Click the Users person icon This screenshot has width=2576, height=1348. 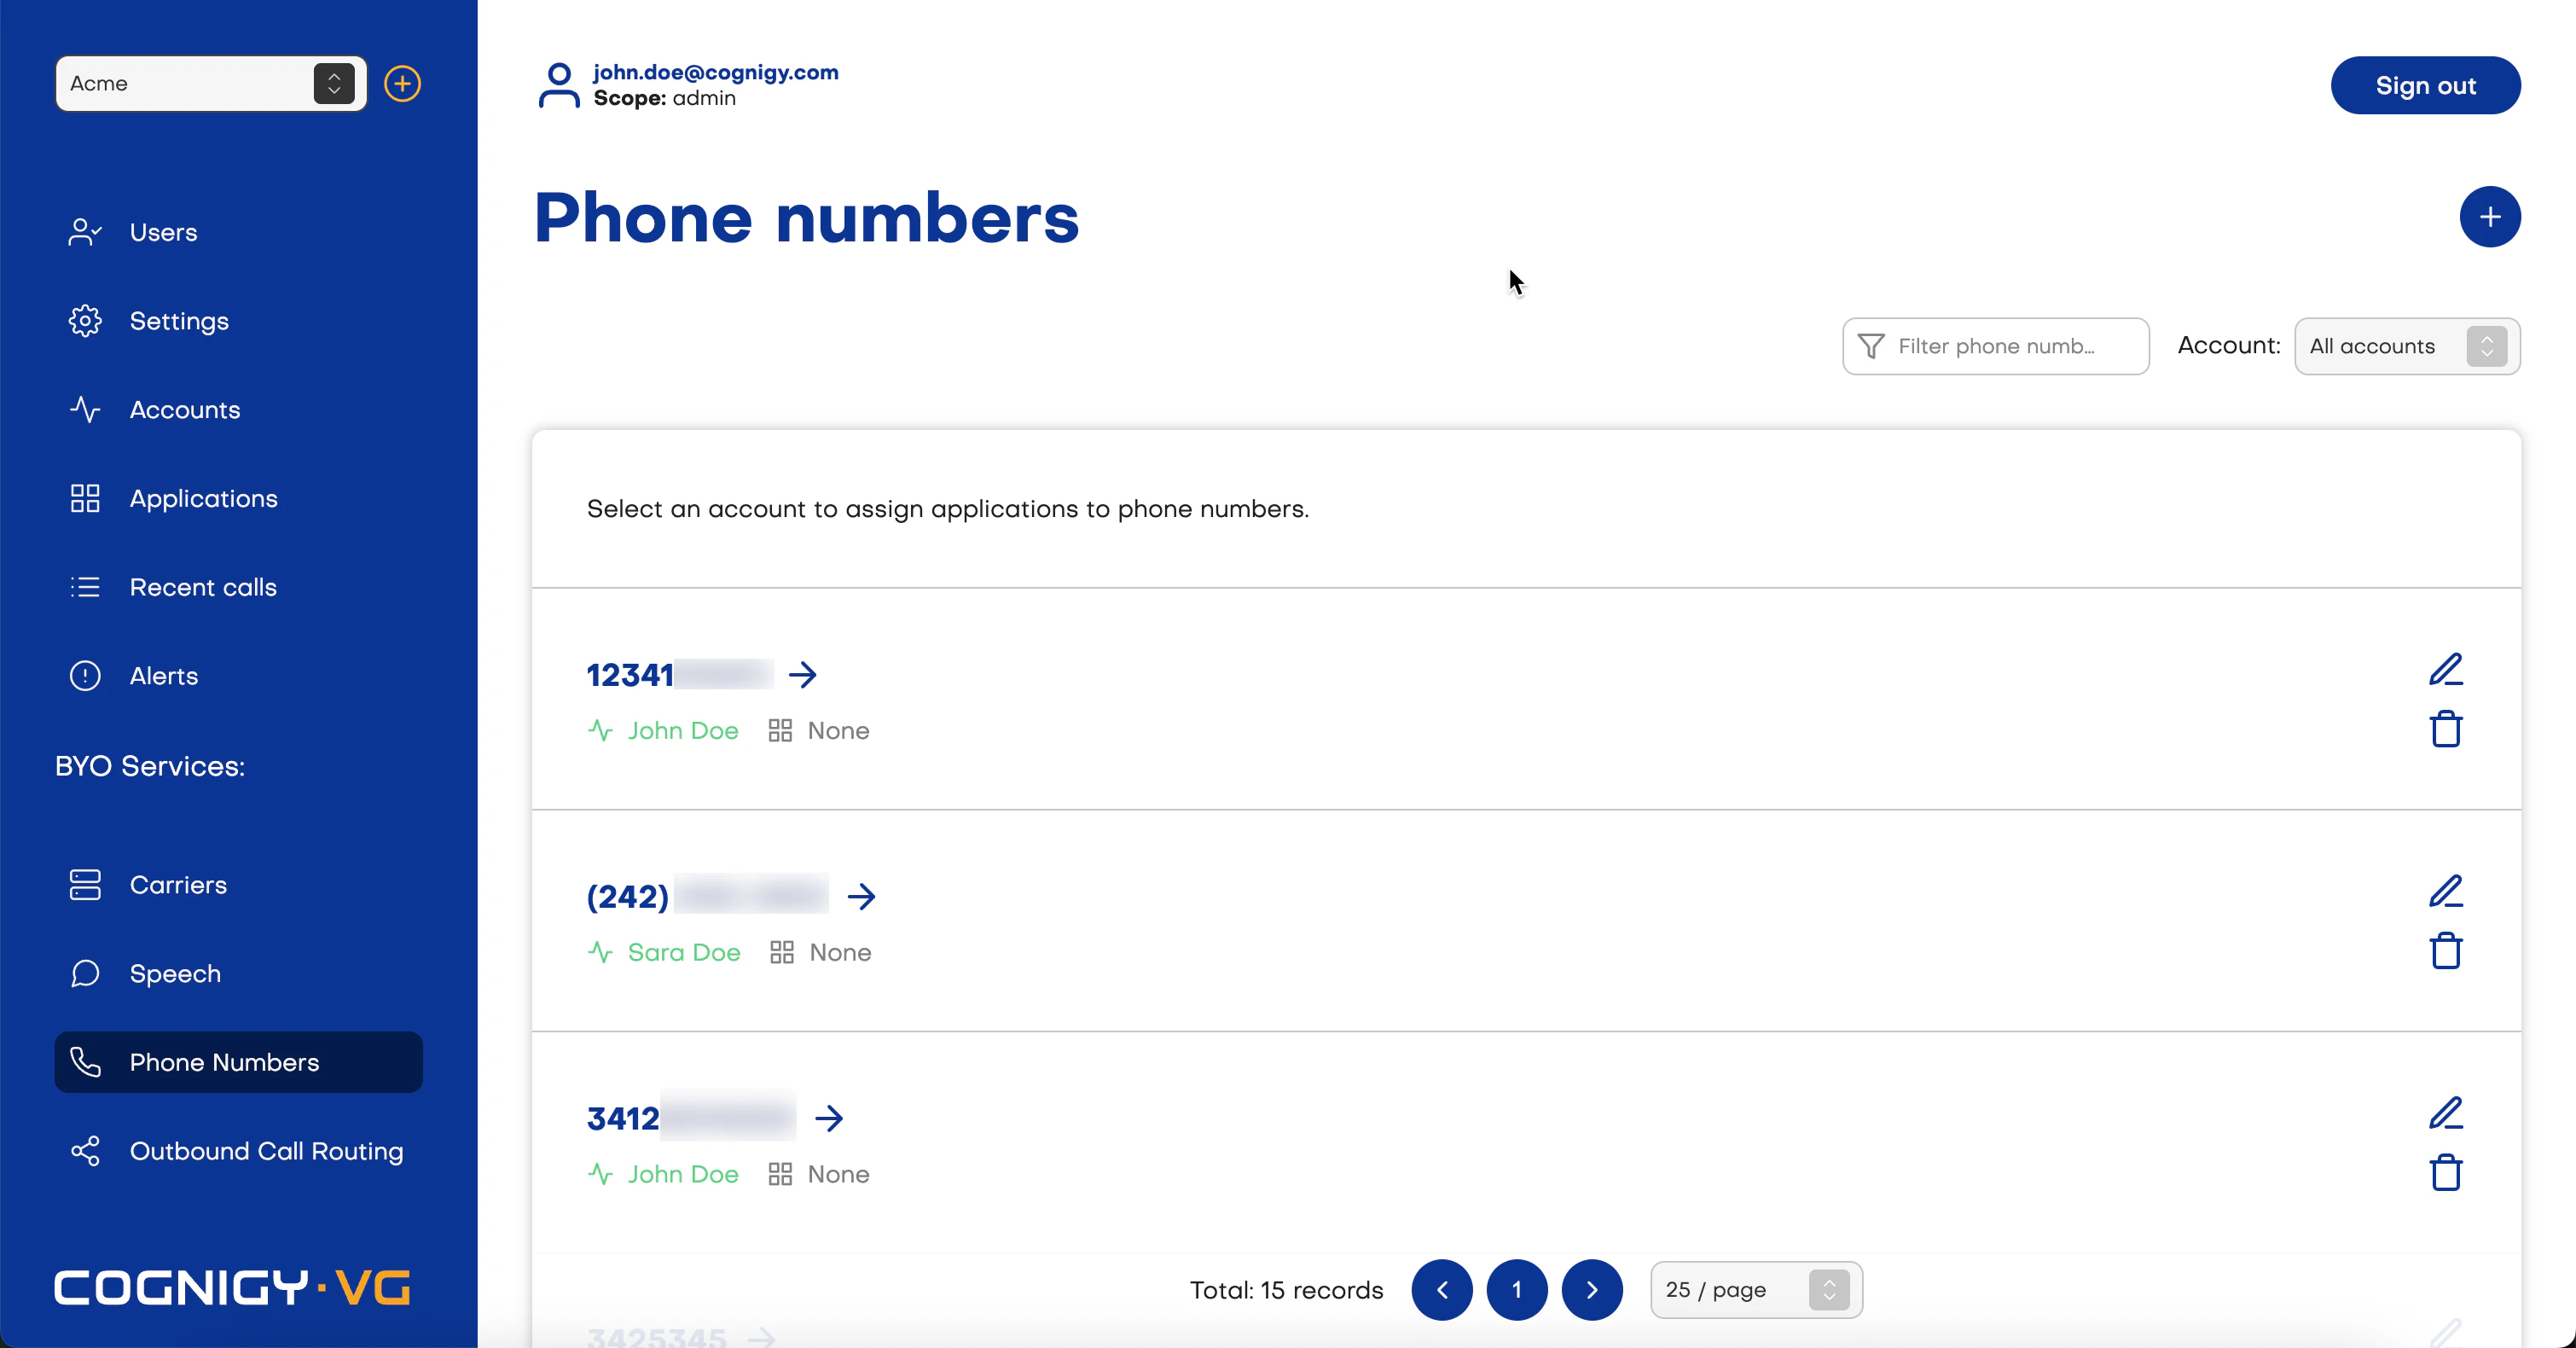85,232
